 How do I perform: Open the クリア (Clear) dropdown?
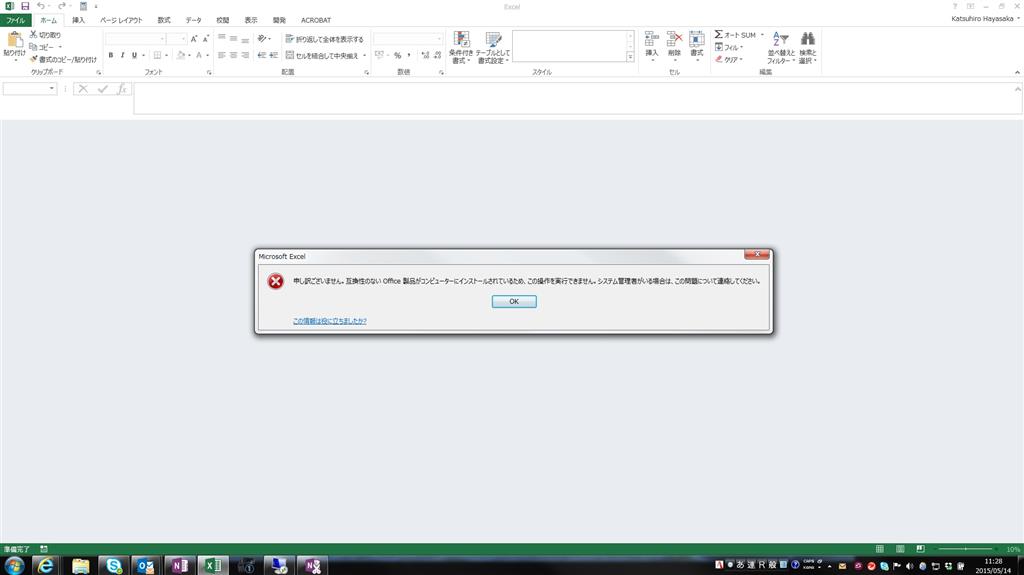(x=729, y=59)
